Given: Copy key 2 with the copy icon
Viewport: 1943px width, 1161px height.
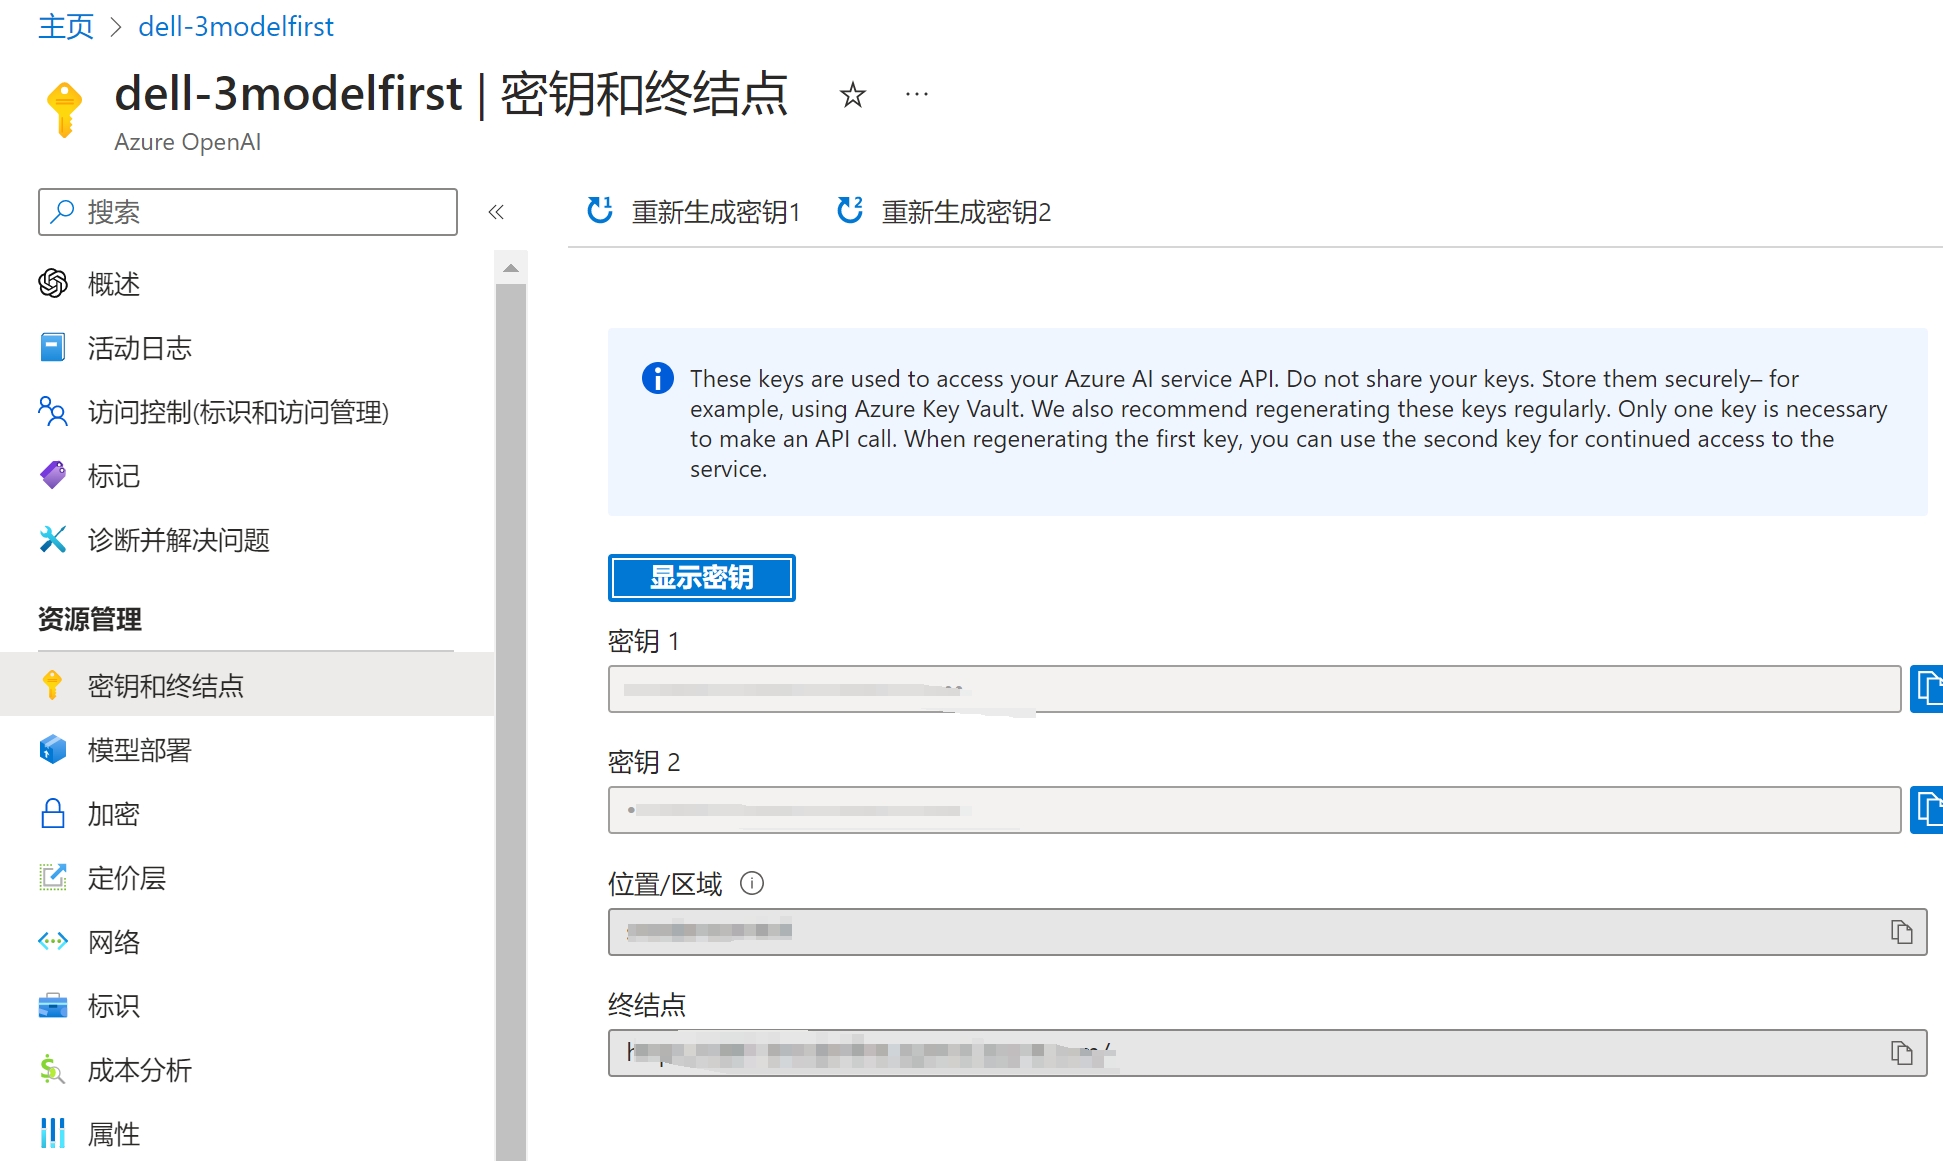Looking at the screenshot, I should click(1927, 810).
